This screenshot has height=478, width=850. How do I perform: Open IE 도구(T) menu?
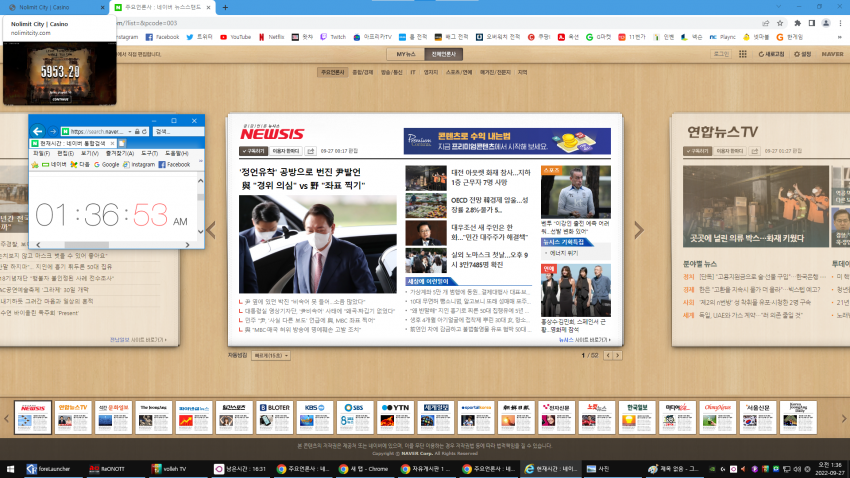[x=150, y=153]
